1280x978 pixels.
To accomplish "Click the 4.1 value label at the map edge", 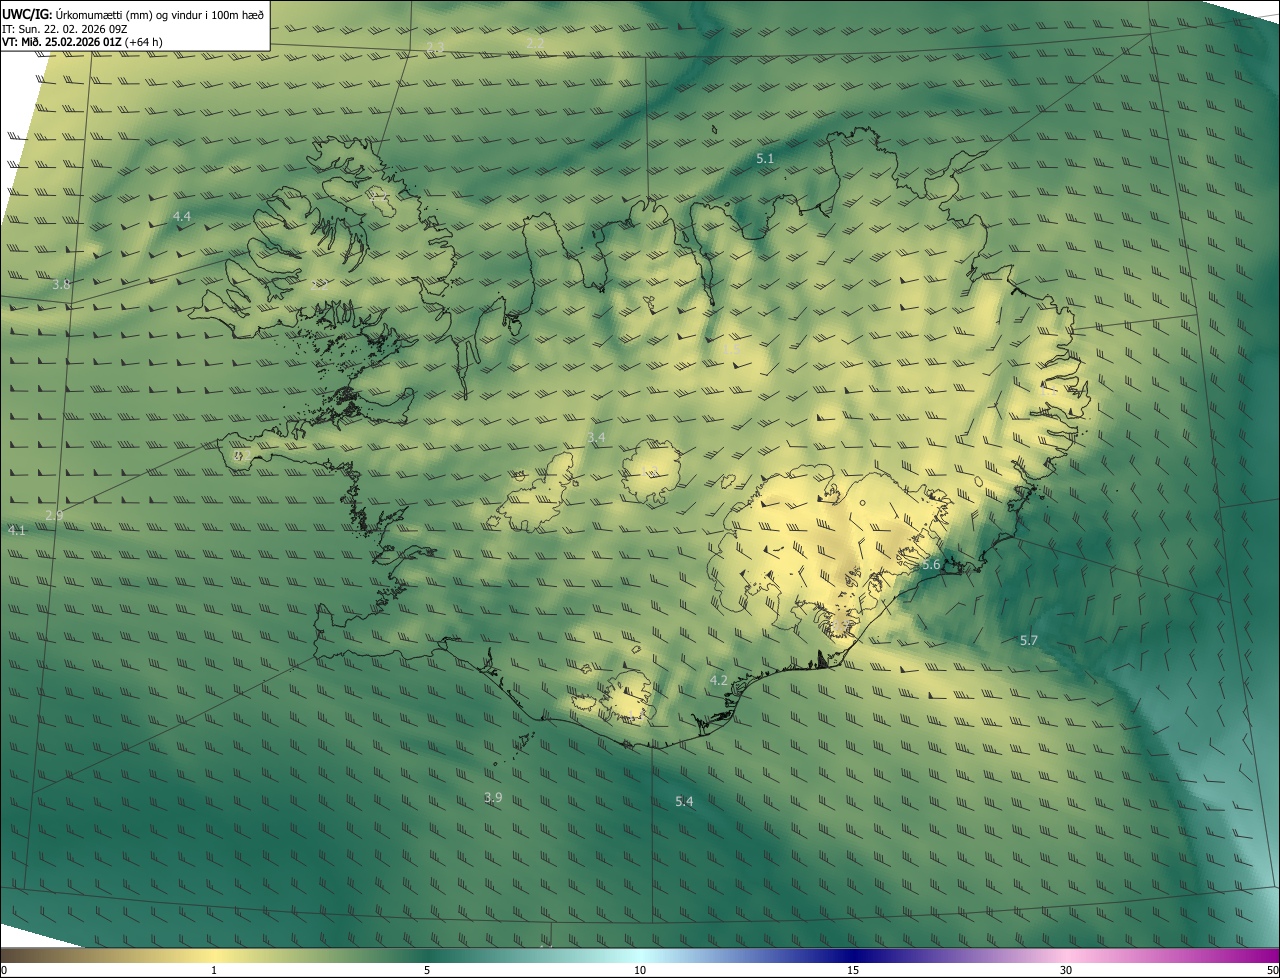I will tap(16, 530).
